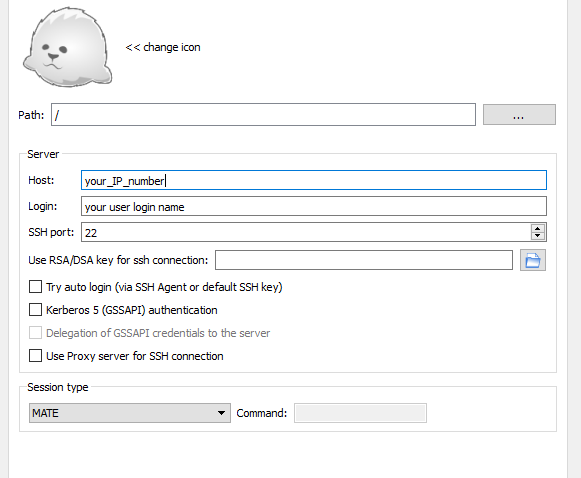Click the Command text field
Image resolution: width=581 pixels, height=478 pixels.
pos(360,413)
